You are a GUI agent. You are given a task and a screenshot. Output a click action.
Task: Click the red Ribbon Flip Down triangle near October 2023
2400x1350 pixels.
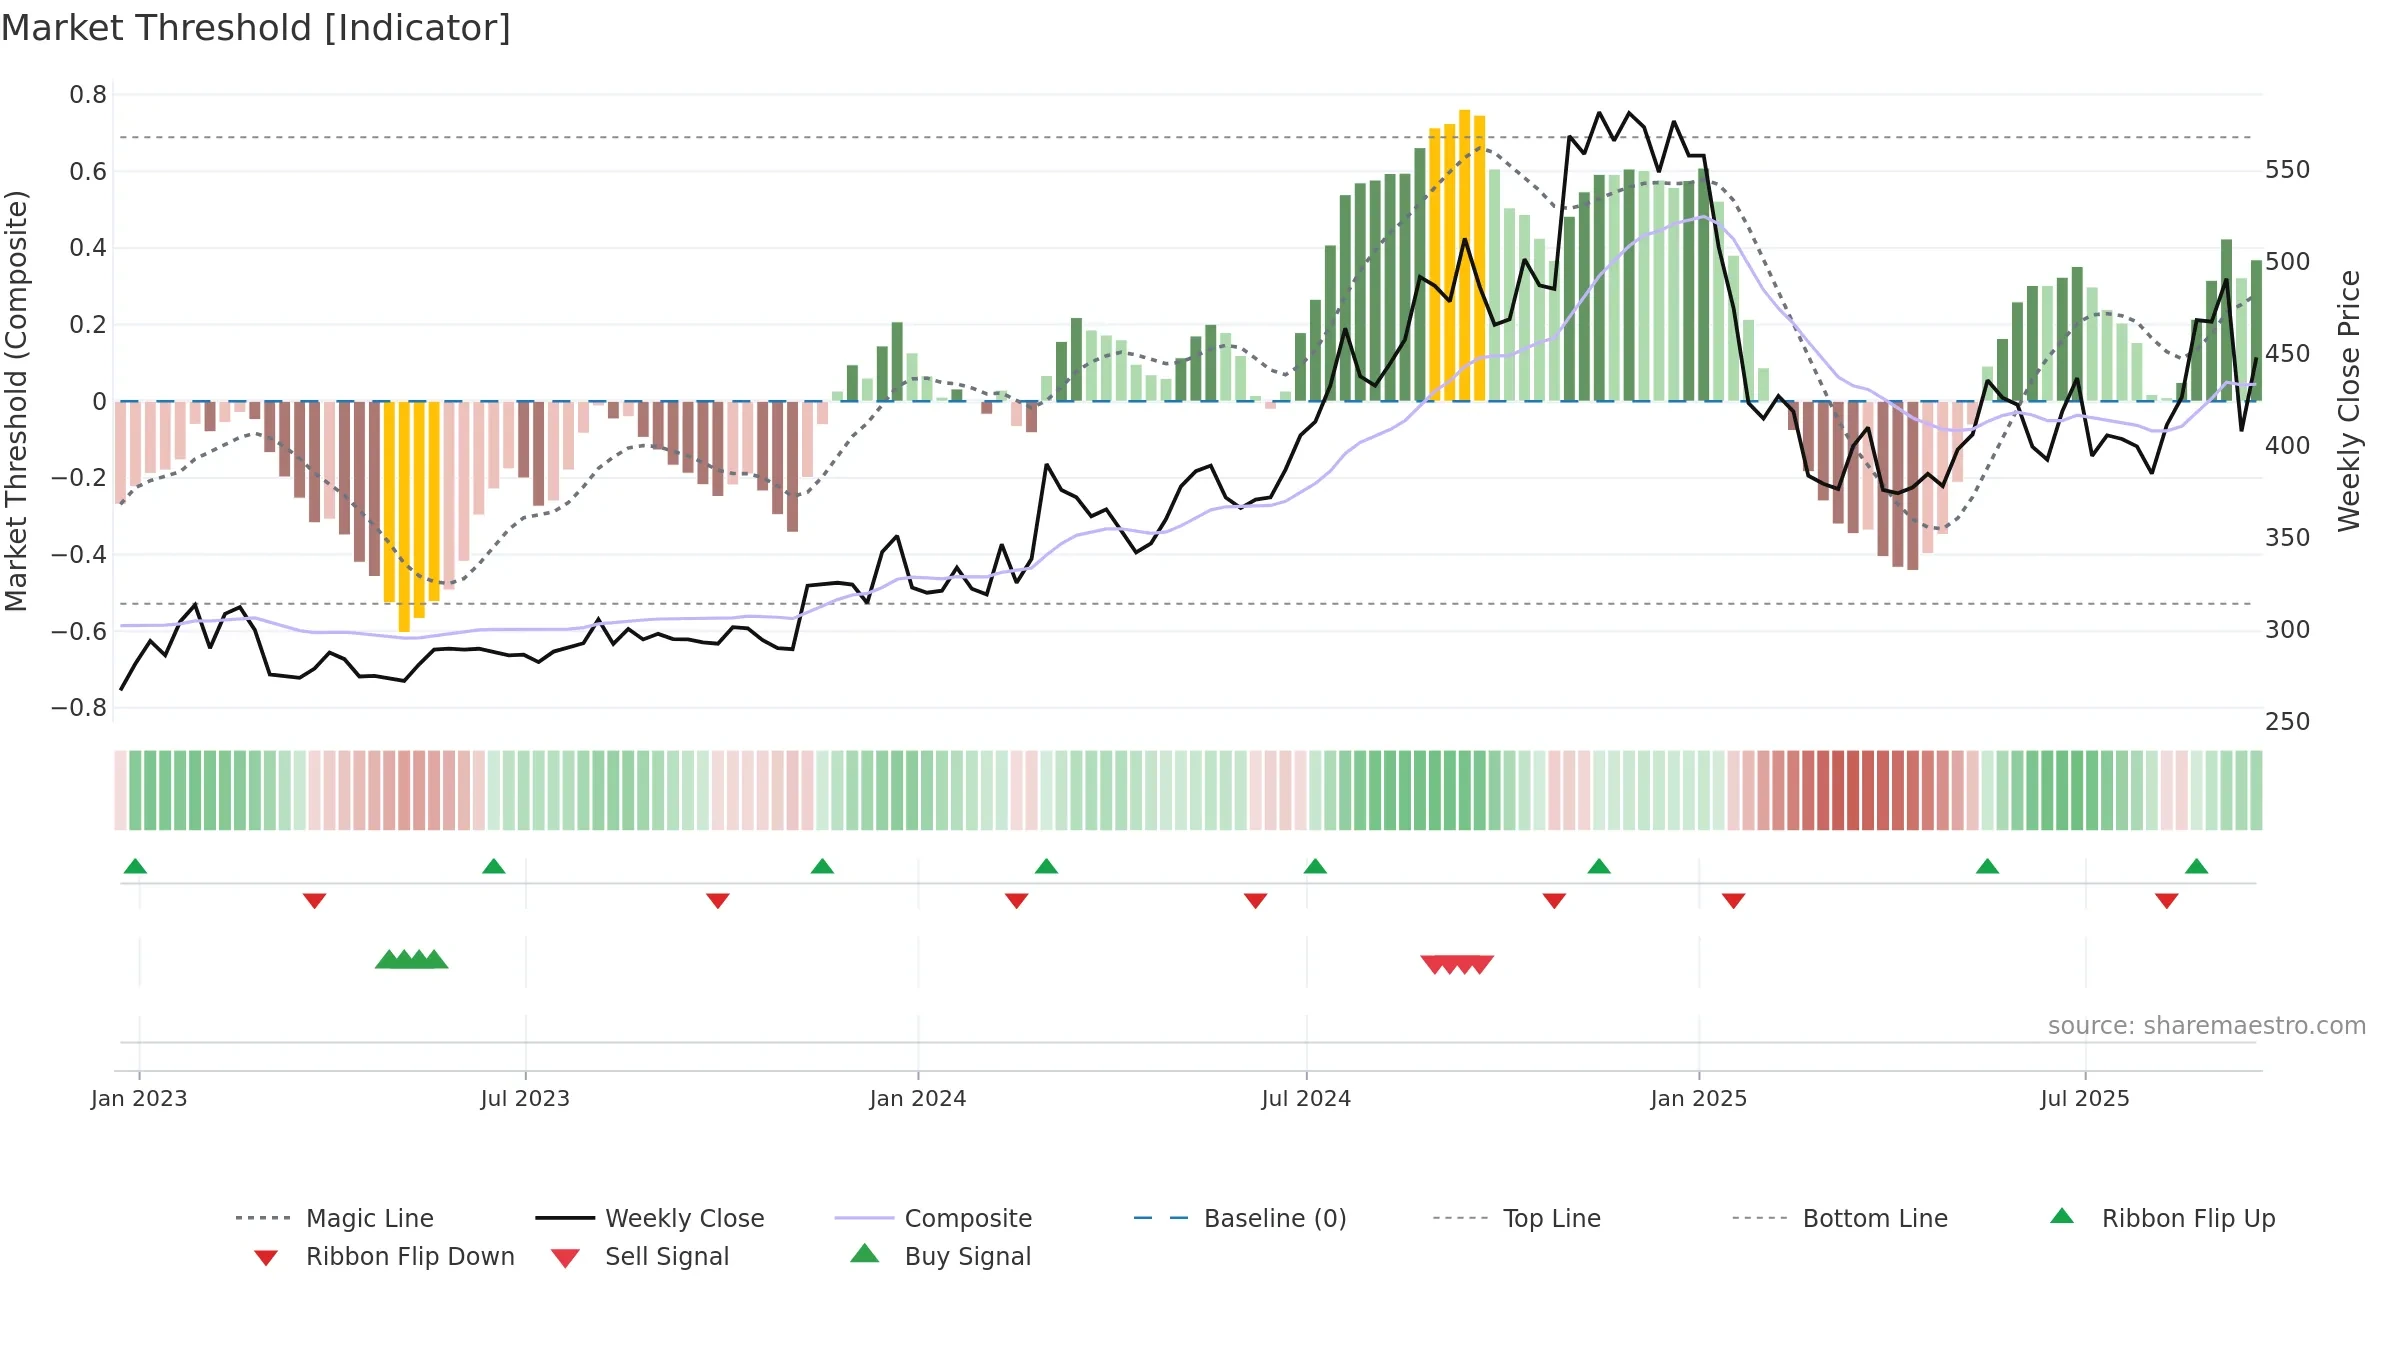(x=717, y=901)
